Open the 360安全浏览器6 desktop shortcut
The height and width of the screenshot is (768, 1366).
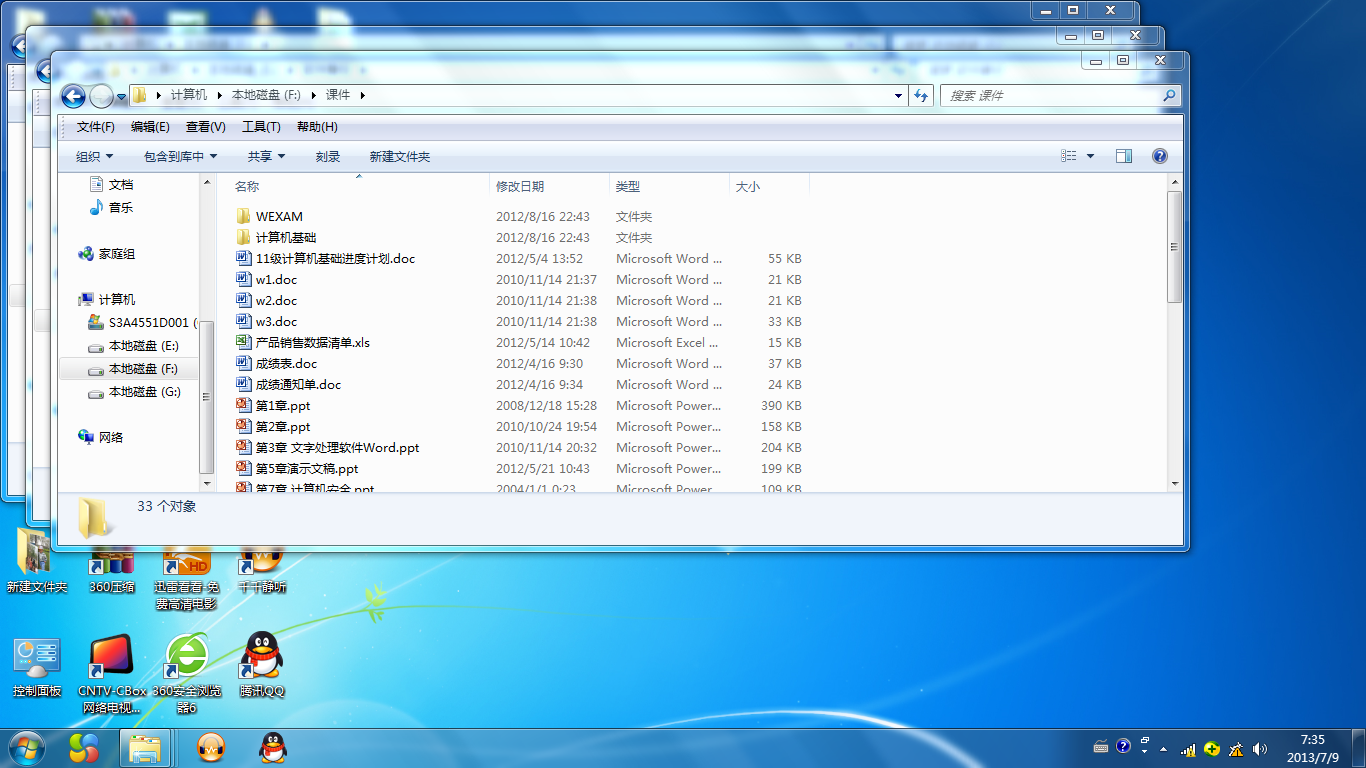pos(187,673)
